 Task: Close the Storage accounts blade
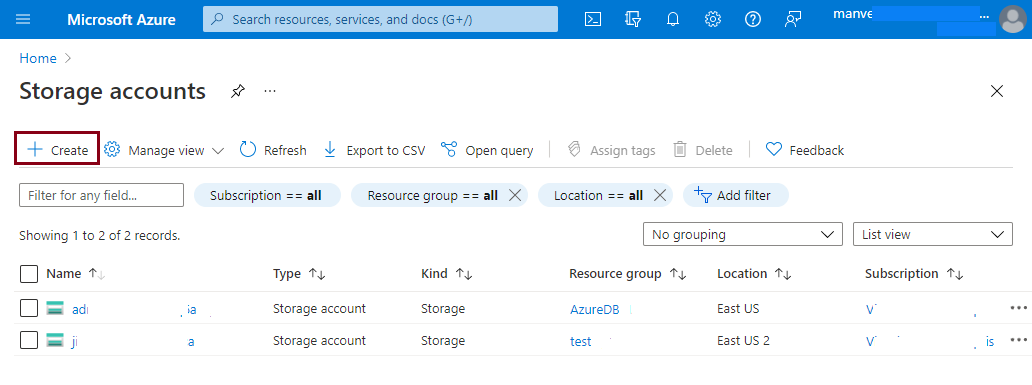click(x=997, y=91)
